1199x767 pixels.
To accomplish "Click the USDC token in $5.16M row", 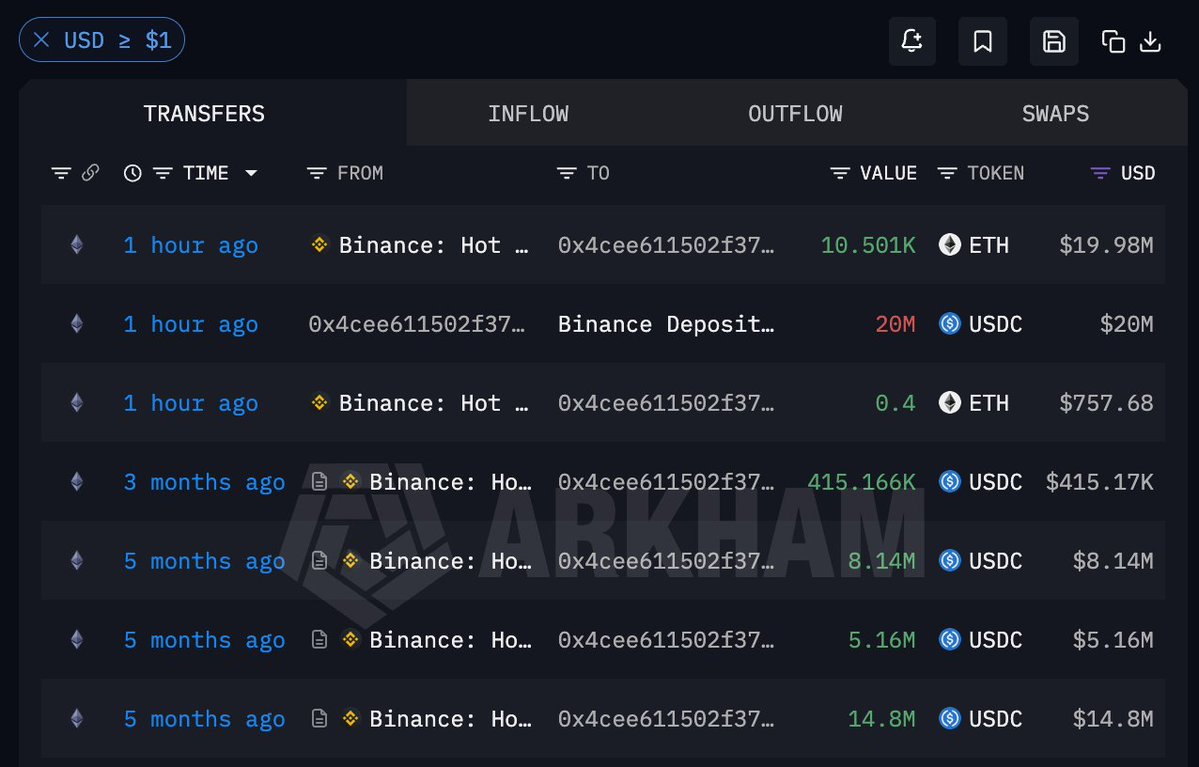I will coord(980,640).
